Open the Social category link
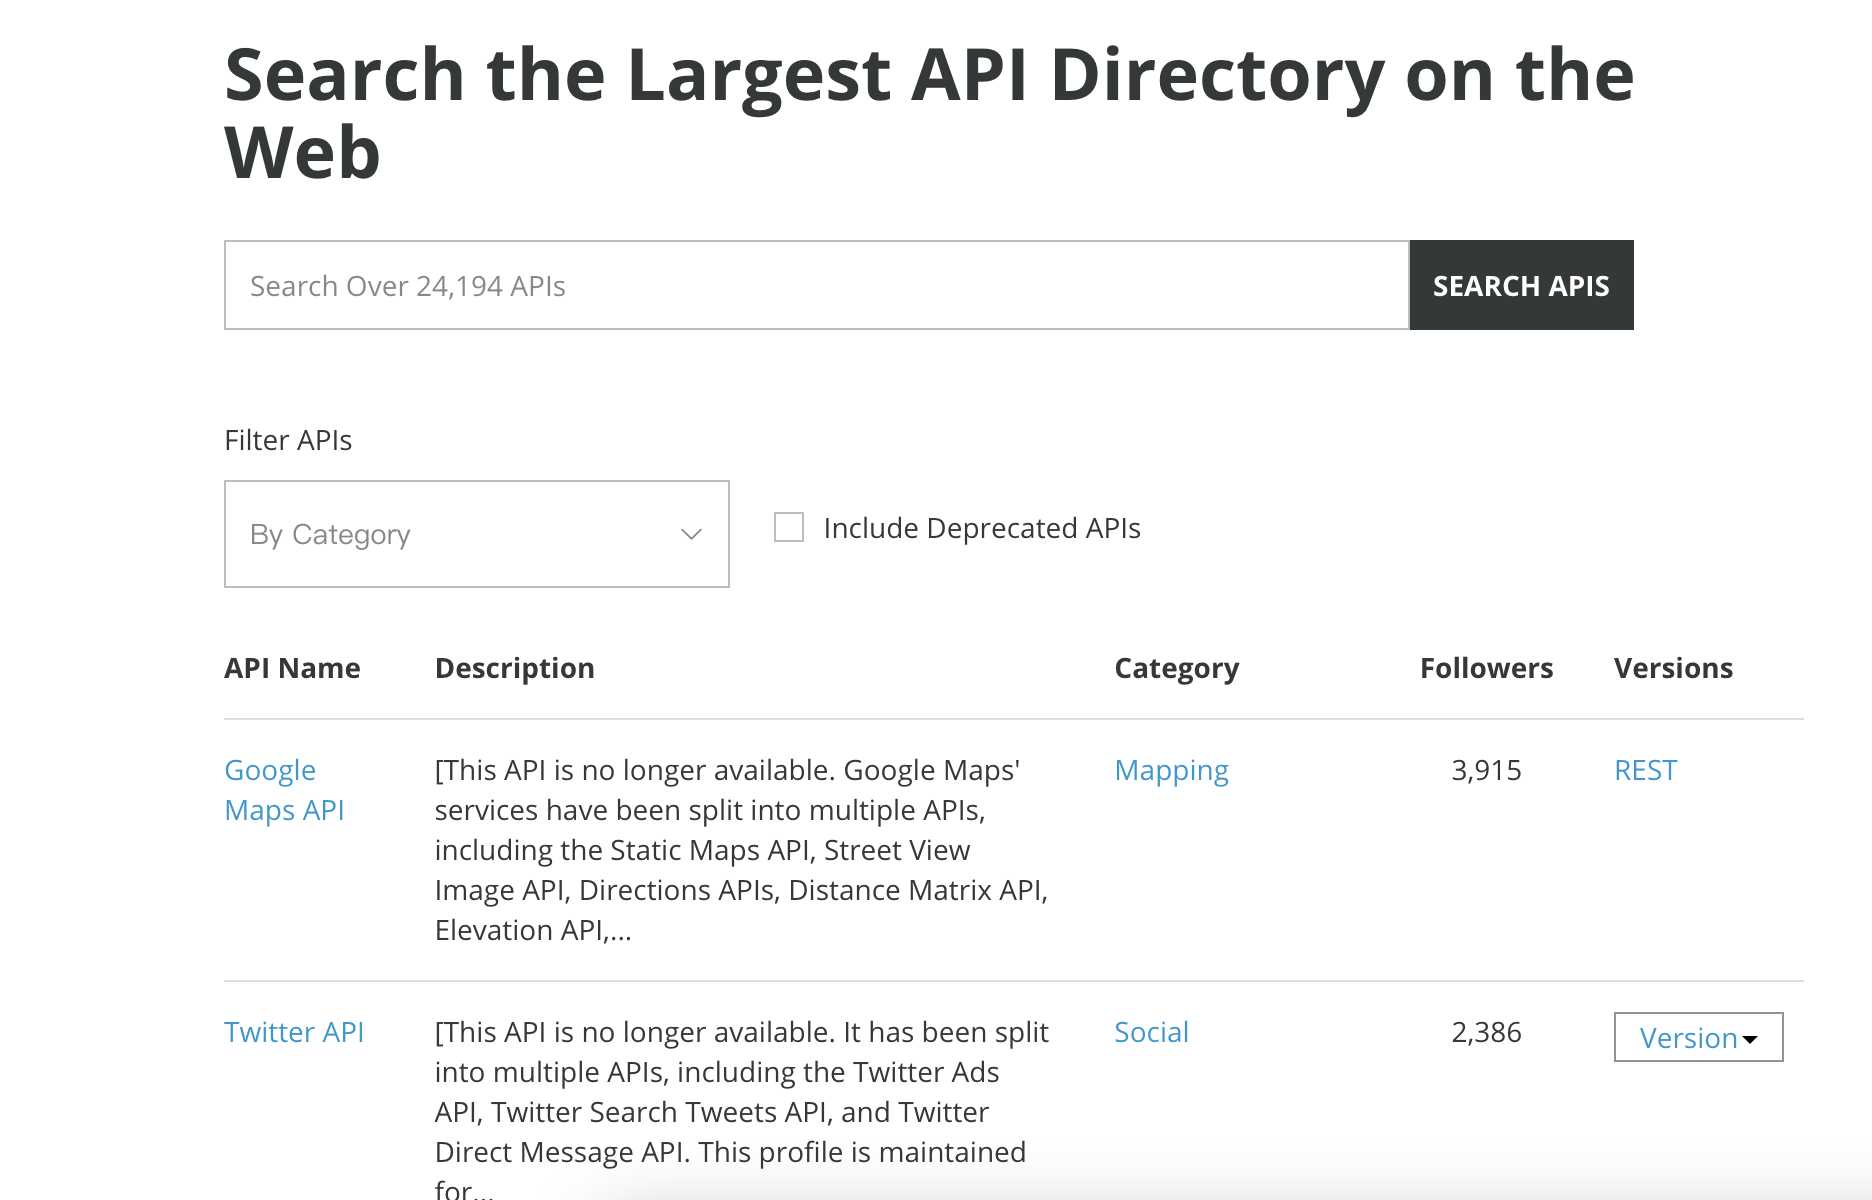 [1151, 1032]
